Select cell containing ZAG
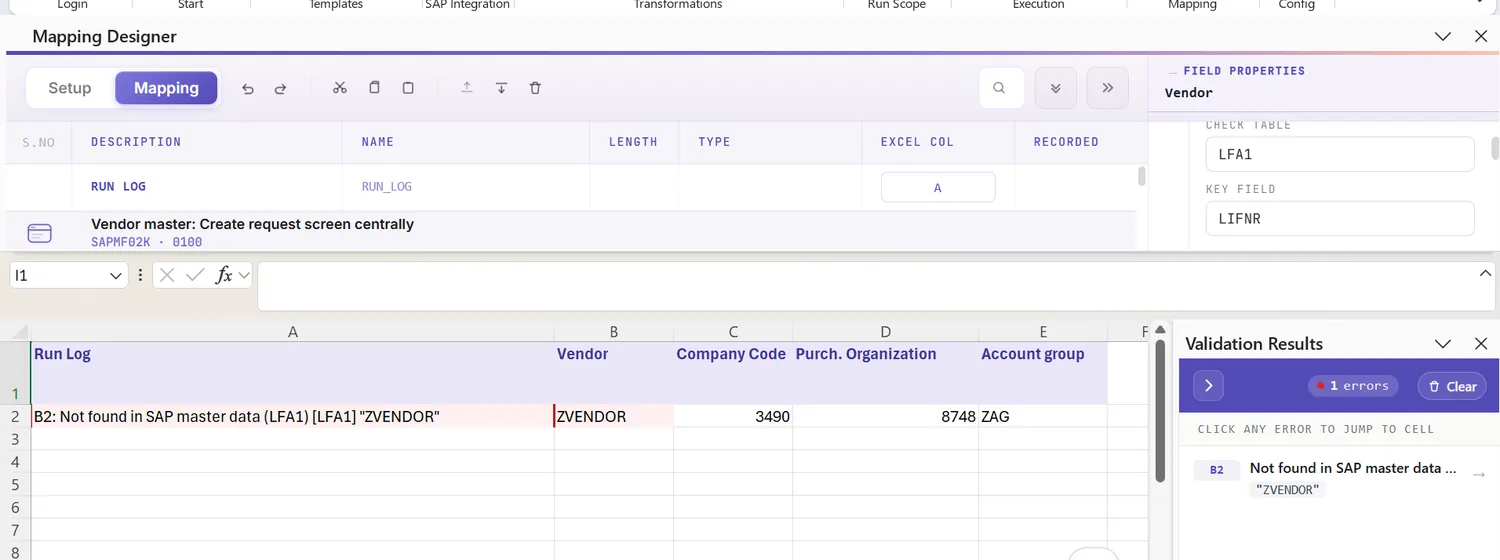 [1043, 416]
